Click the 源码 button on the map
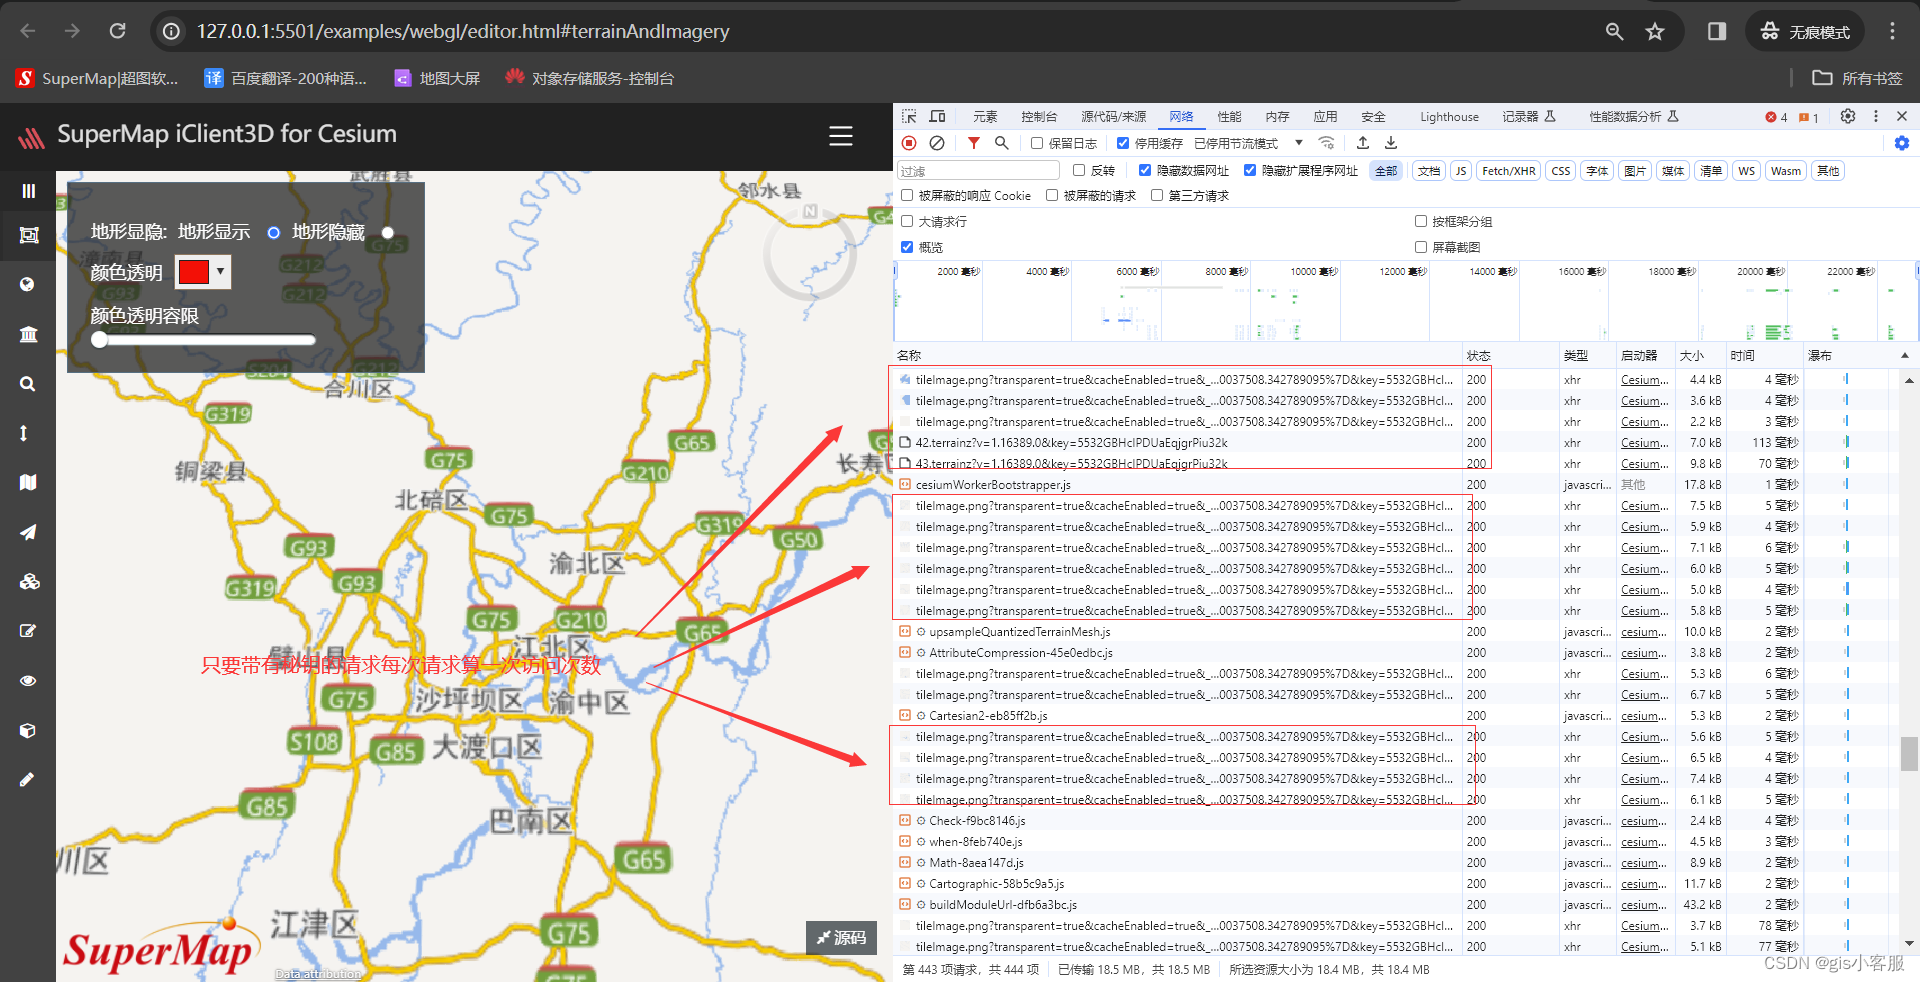The width and height of the screenshot is (1920, 982). tap(841, 938)
